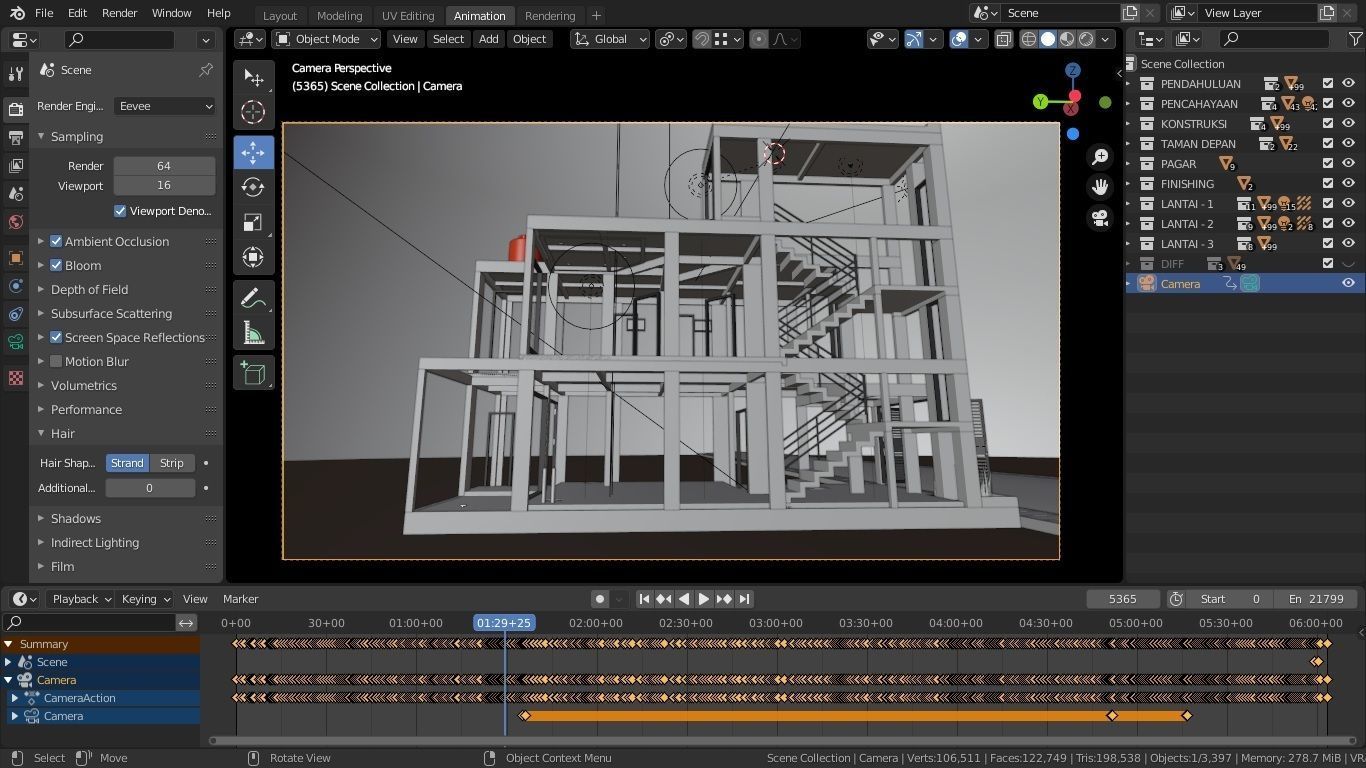Expand the Volumetrics panel
1366x768 pixels.
84,385
